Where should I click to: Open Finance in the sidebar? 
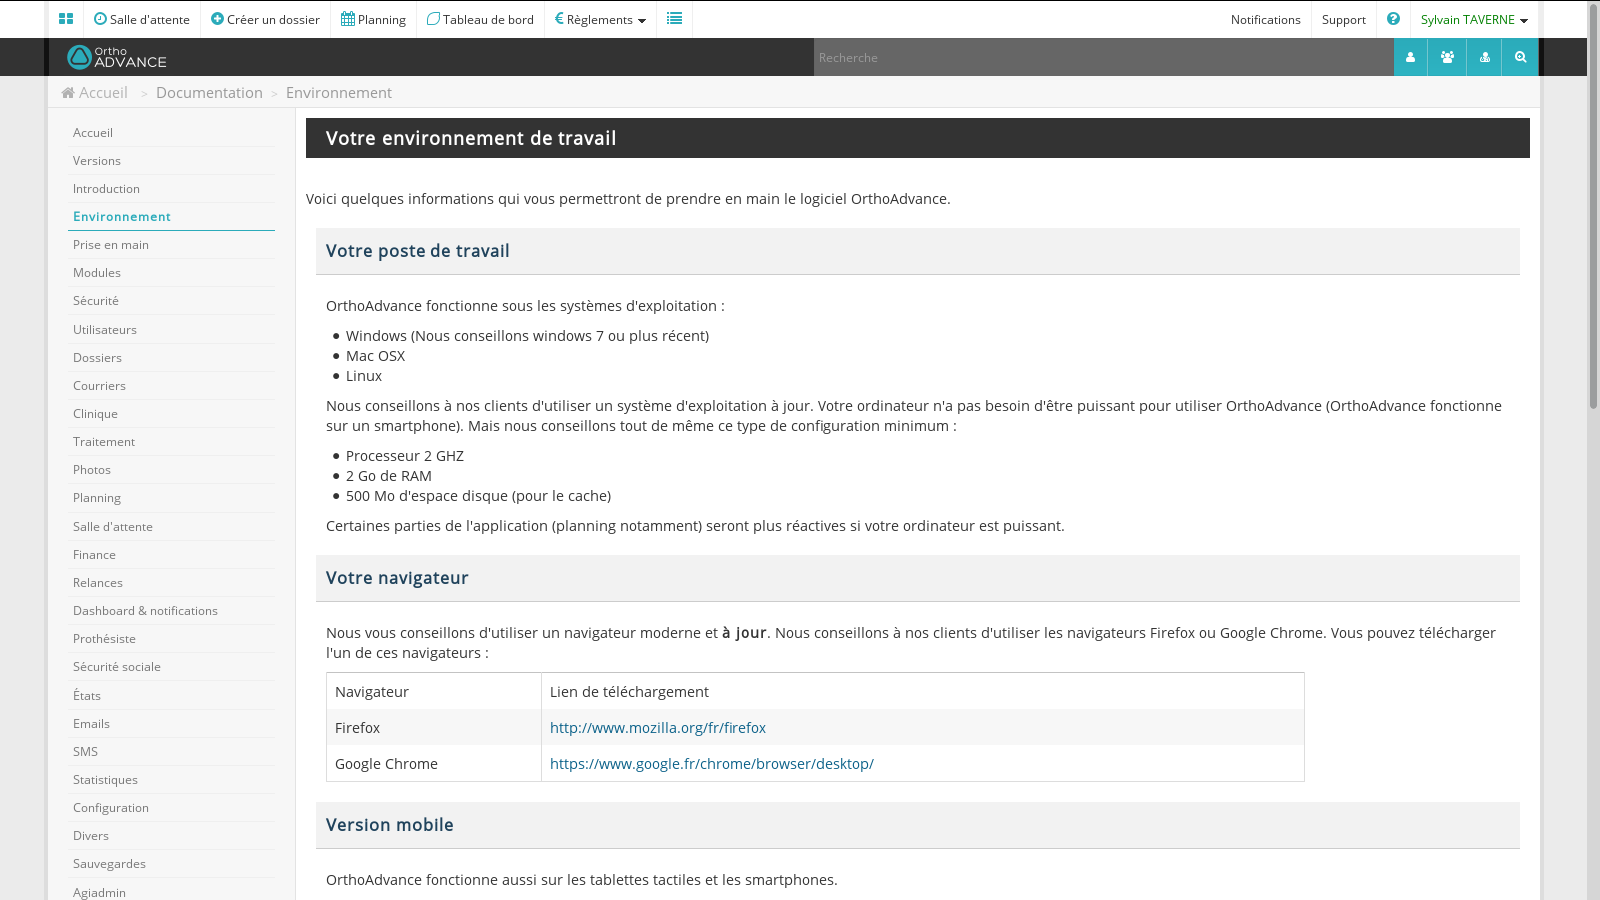[x=171, y=555]
